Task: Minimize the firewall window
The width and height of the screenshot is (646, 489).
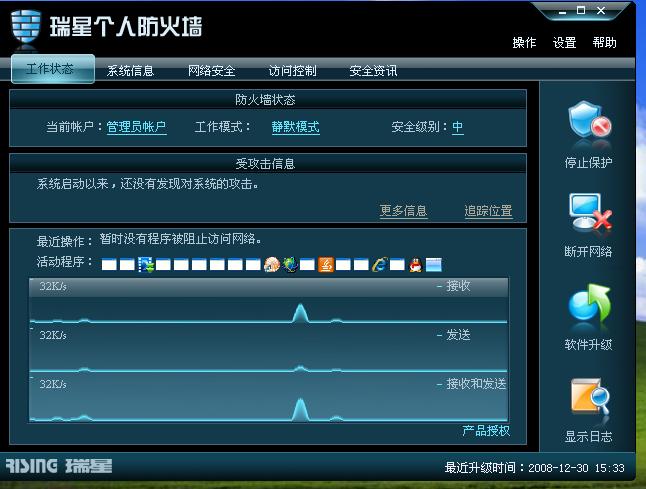Action: (563, 12)
